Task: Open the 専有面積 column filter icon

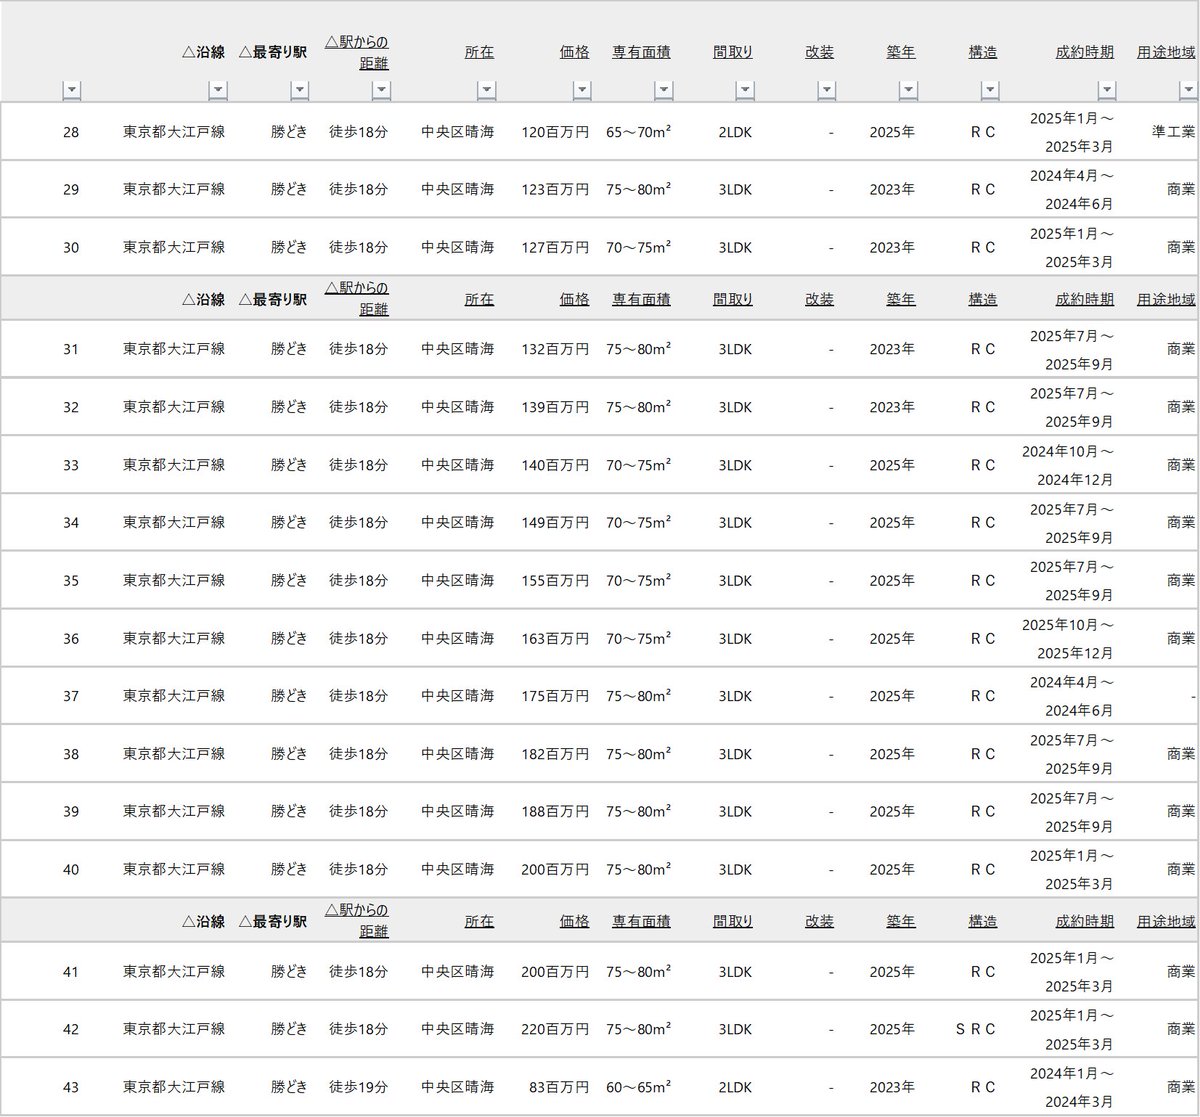Action: 663,89
